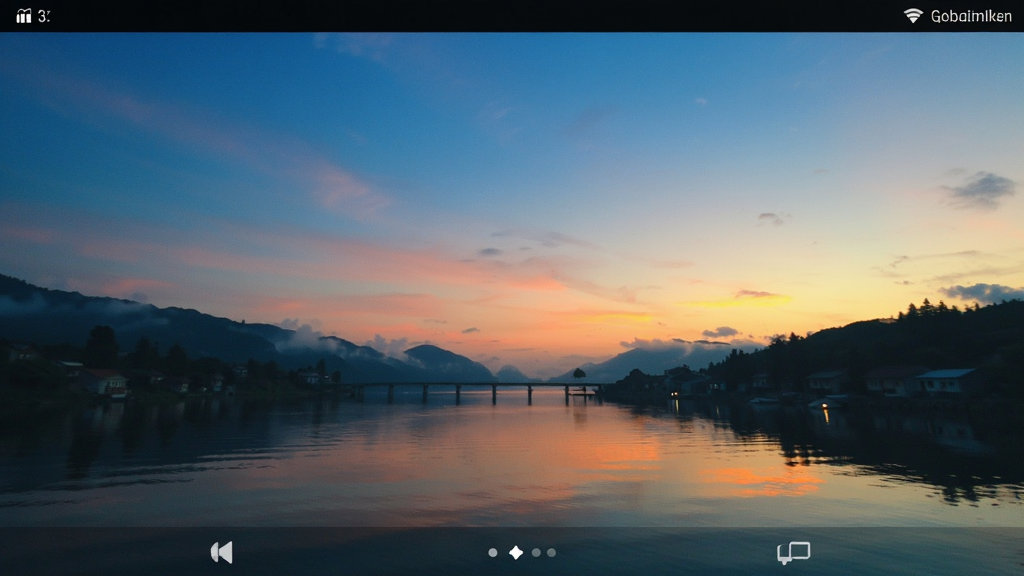Open the screen cast icon in bottom bar

click(x=793, y=552)
